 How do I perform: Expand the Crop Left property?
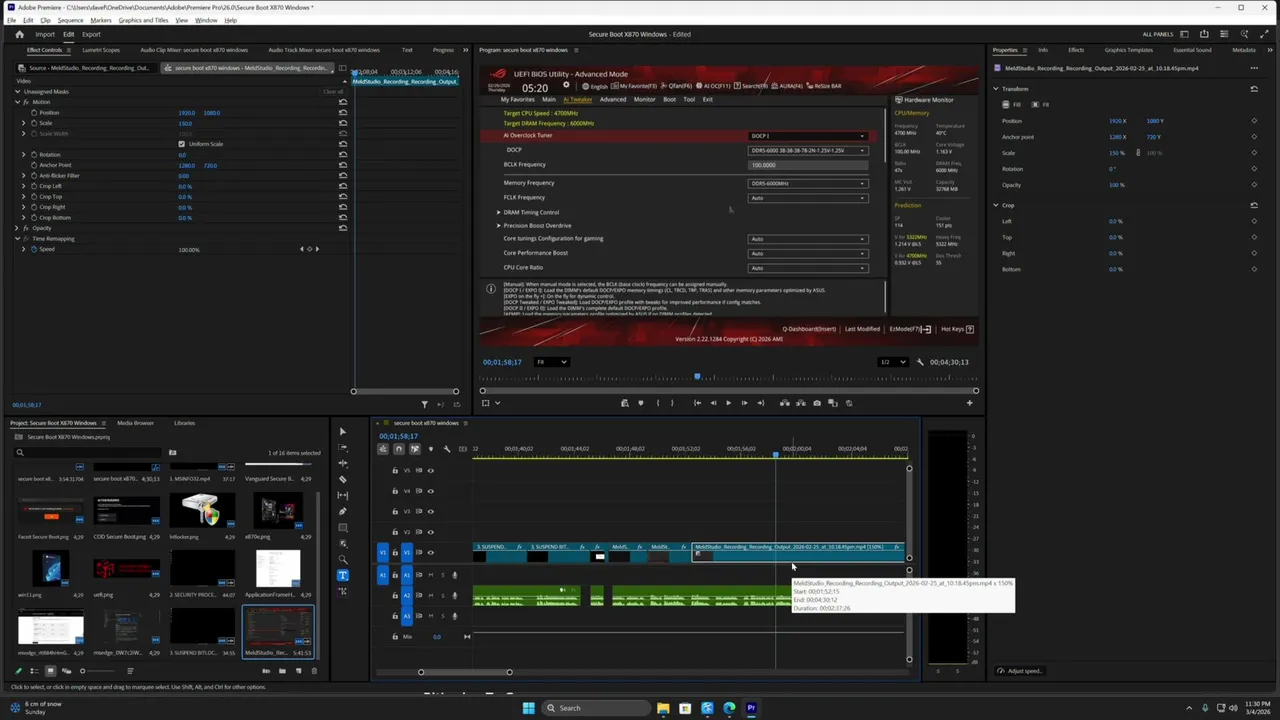[23, 186]
